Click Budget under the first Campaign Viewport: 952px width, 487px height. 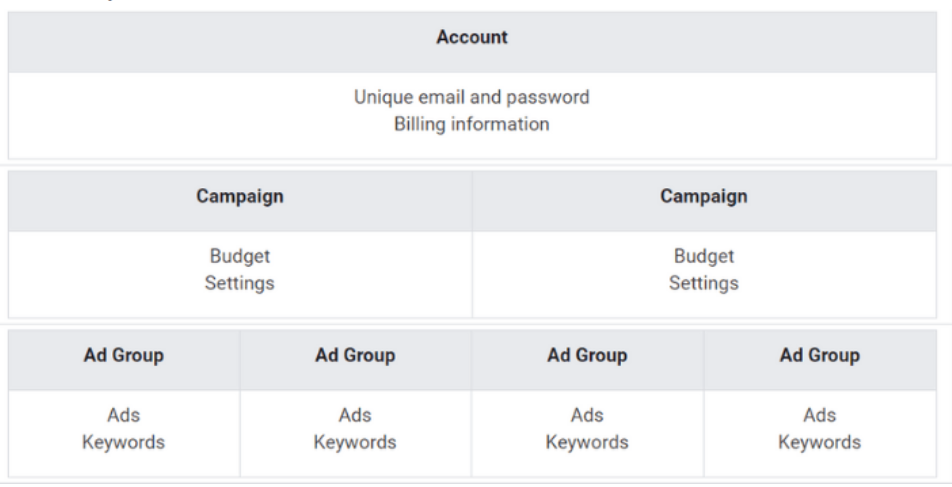click(x=240, y=256)
